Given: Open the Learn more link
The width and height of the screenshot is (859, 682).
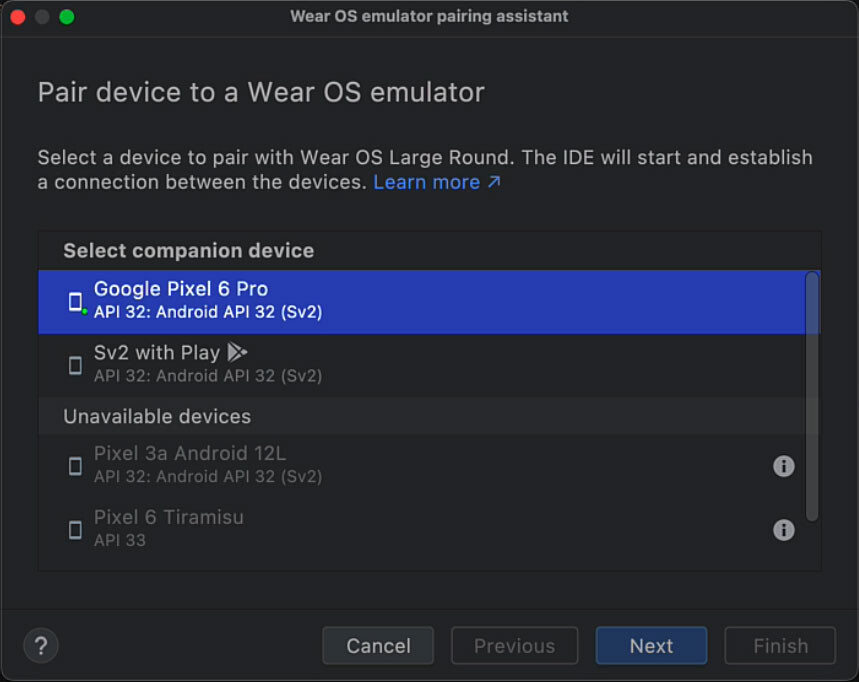Looking at the screenshot, I should click(x=427, y=182).
